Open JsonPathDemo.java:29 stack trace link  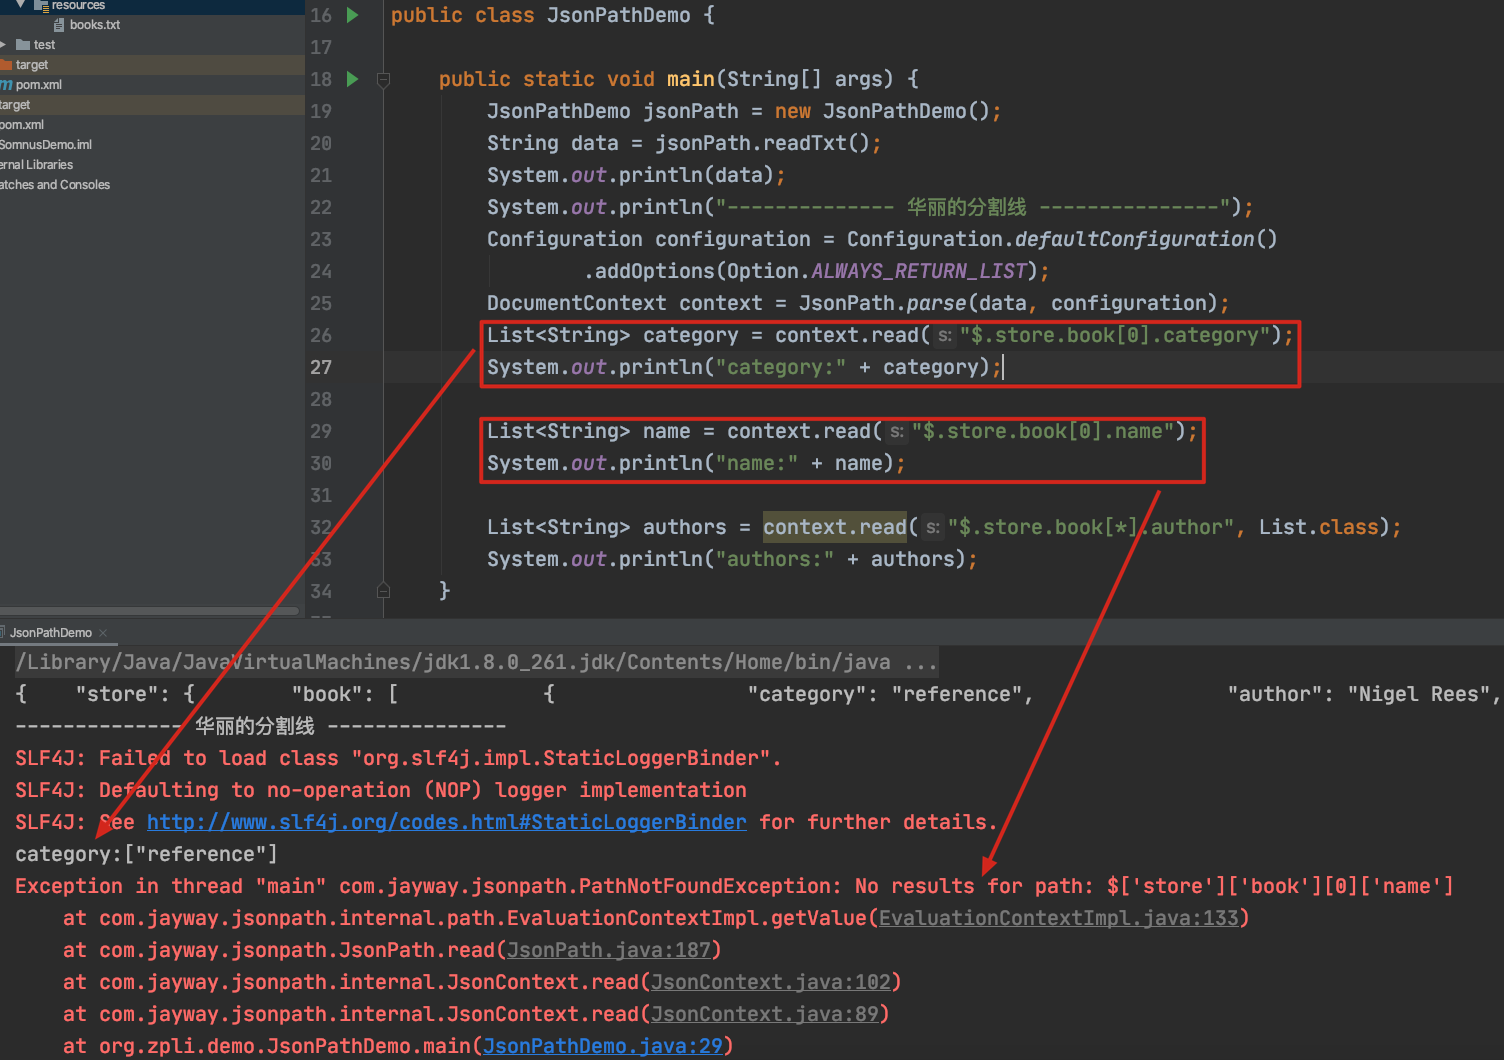pyautogui.click(x=602, y=1046)
